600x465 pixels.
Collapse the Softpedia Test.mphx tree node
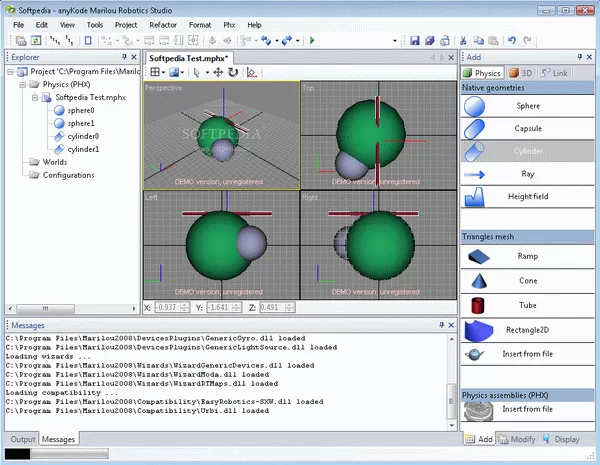(x=35, y=98)
